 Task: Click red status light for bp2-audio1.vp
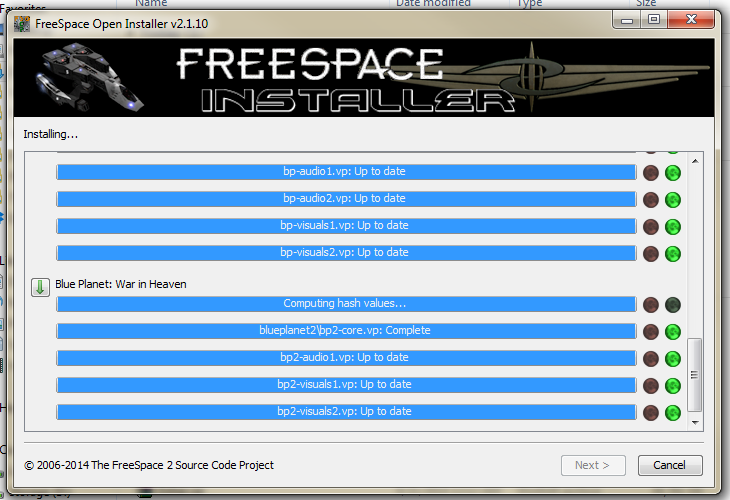tap(650, 359)
